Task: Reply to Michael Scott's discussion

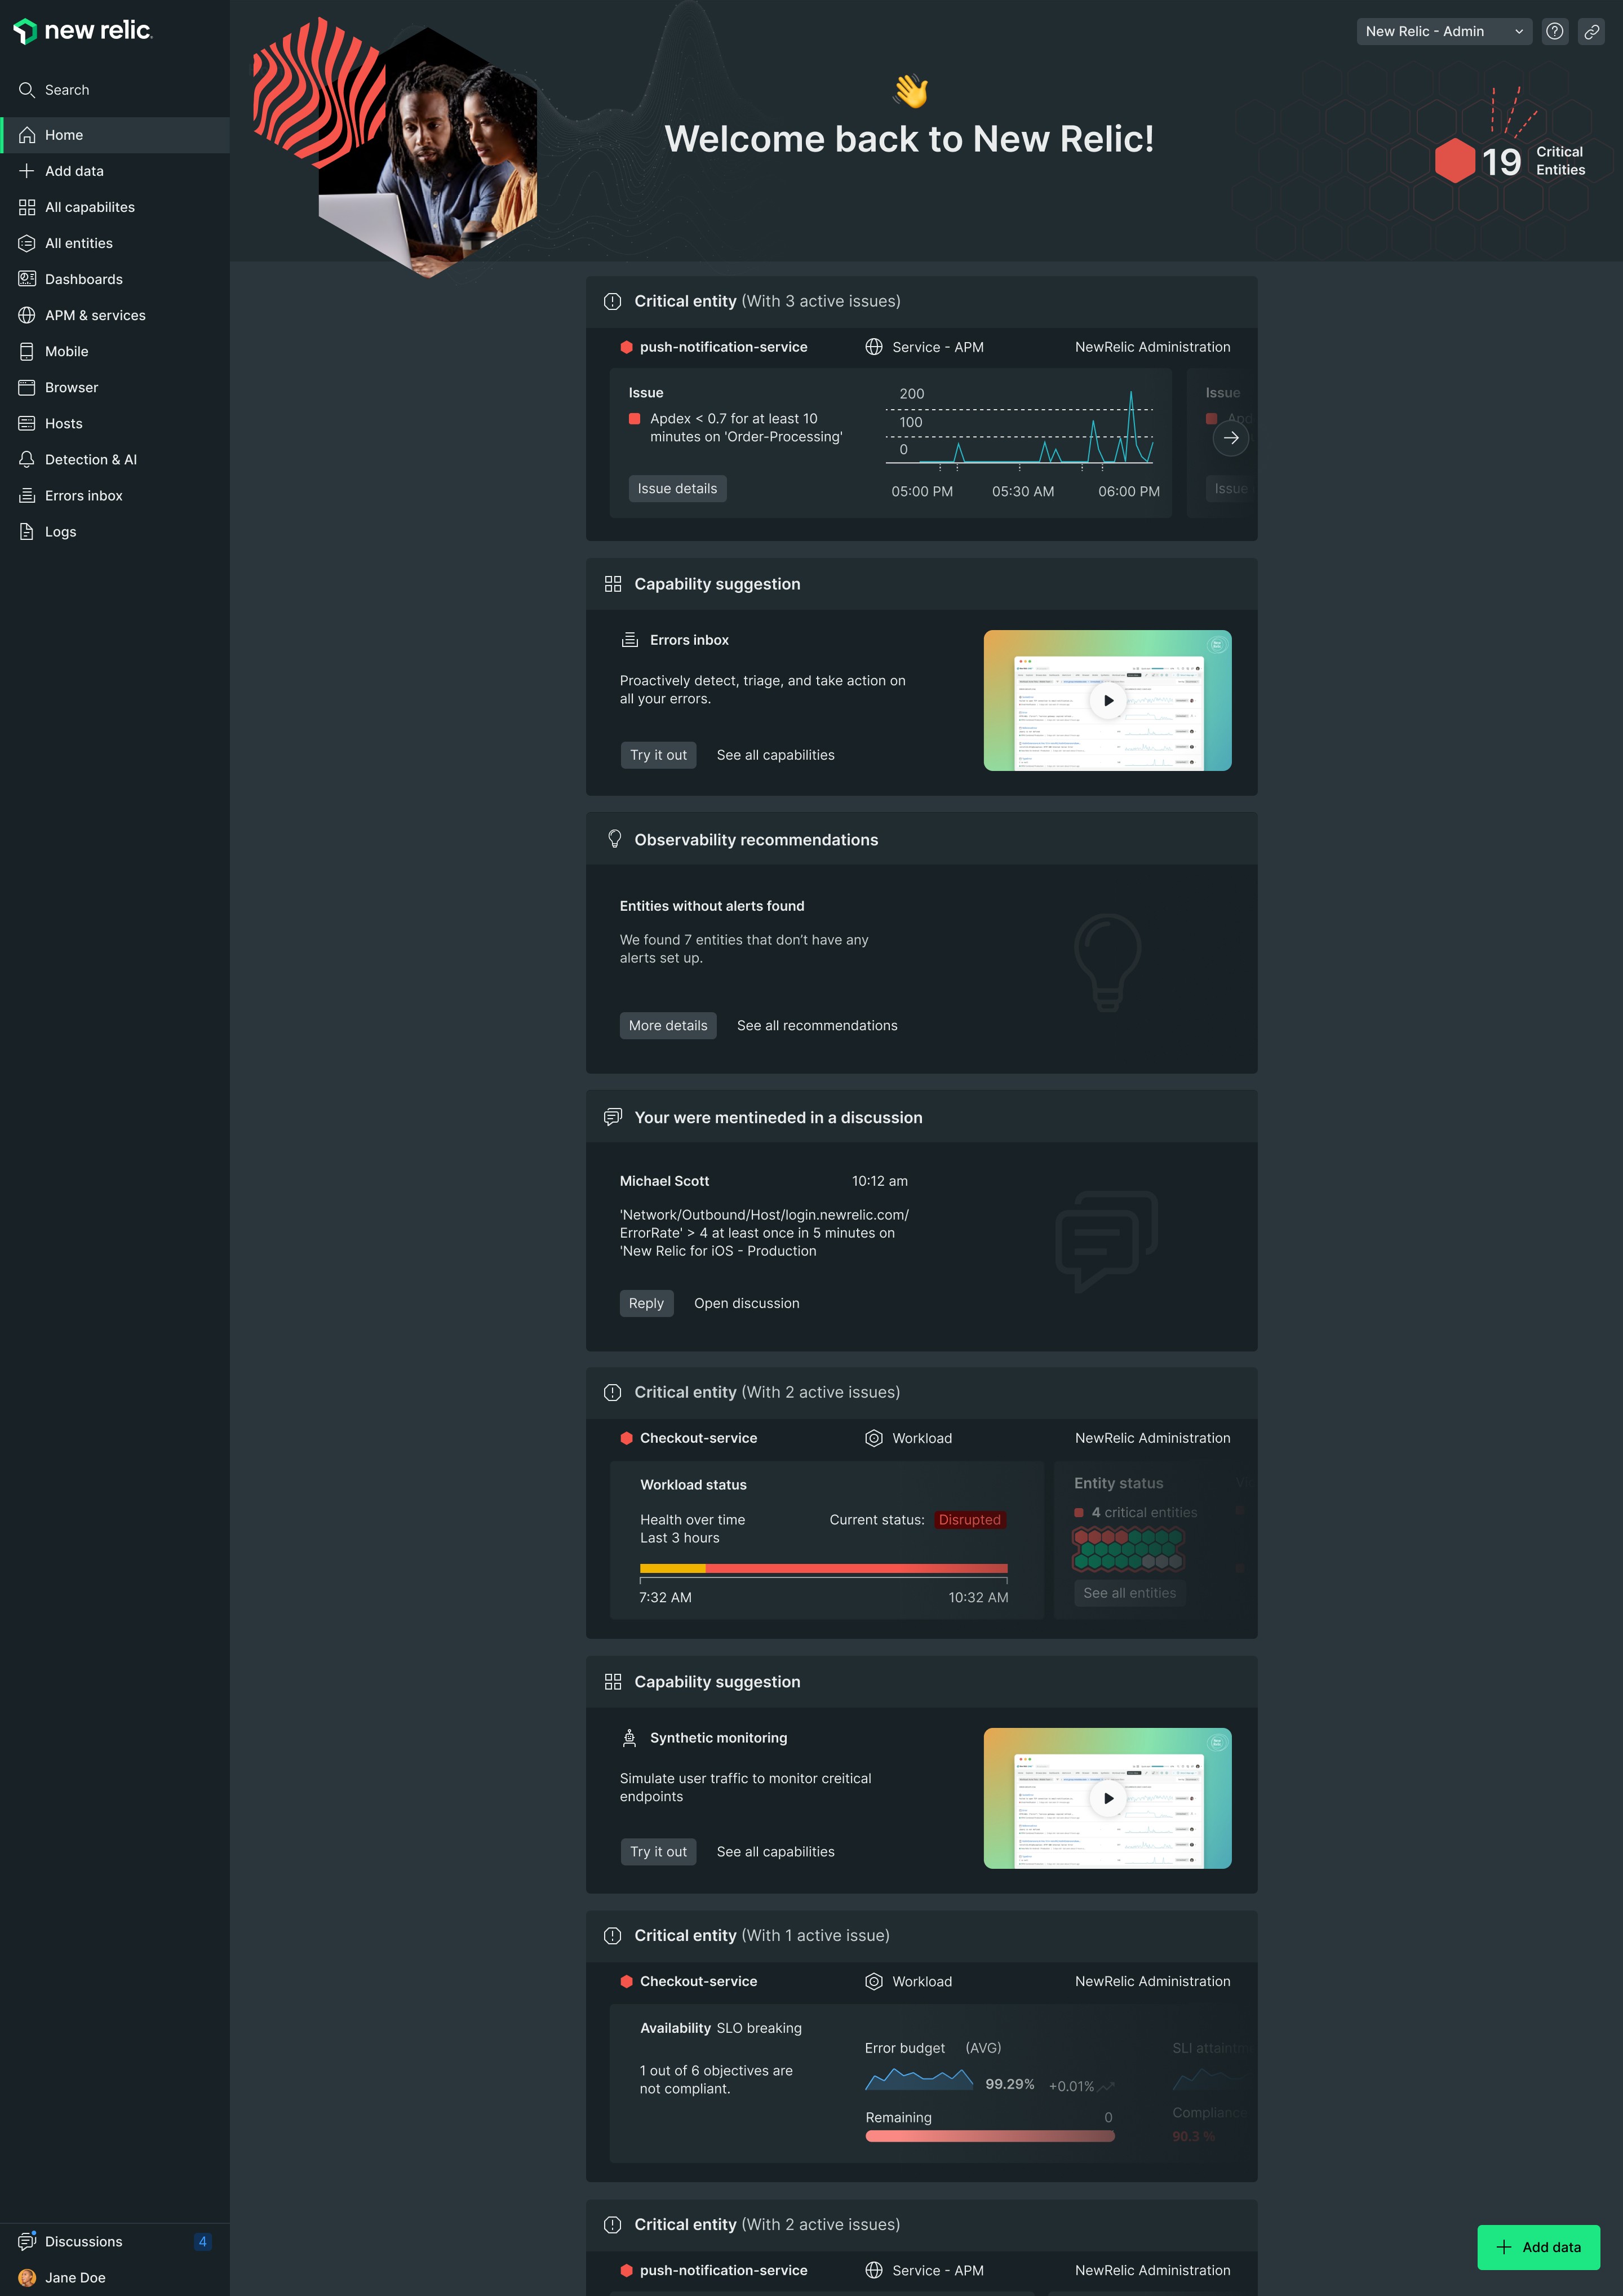Action: point(646,1303)
